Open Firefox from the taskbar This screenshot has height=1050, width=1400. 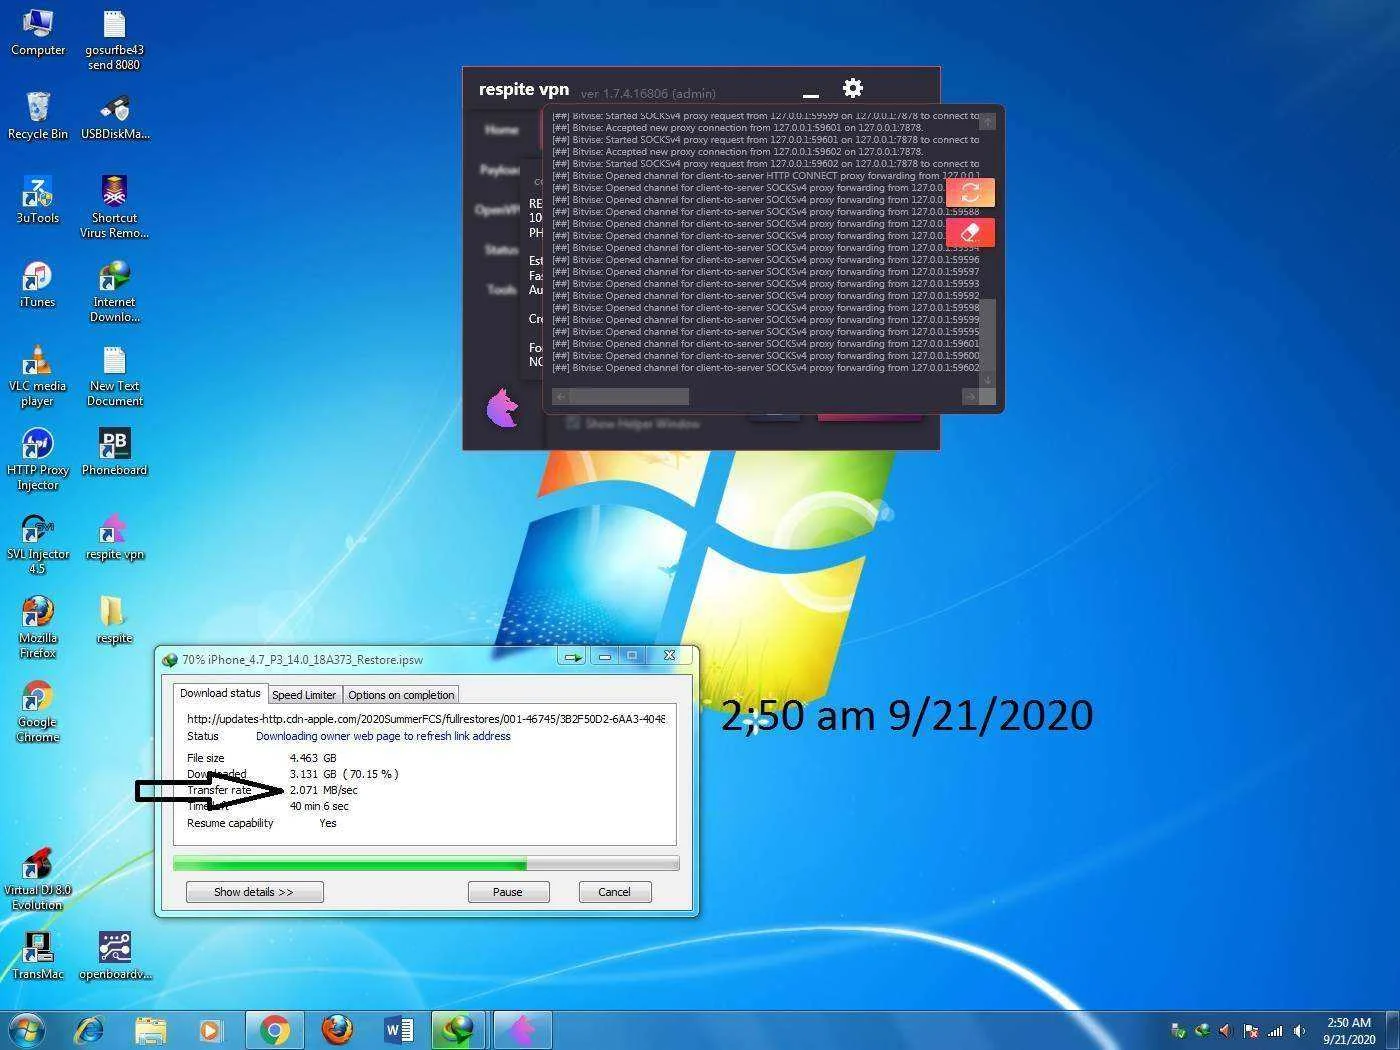pyautogui.click(x=337, y=1029)
